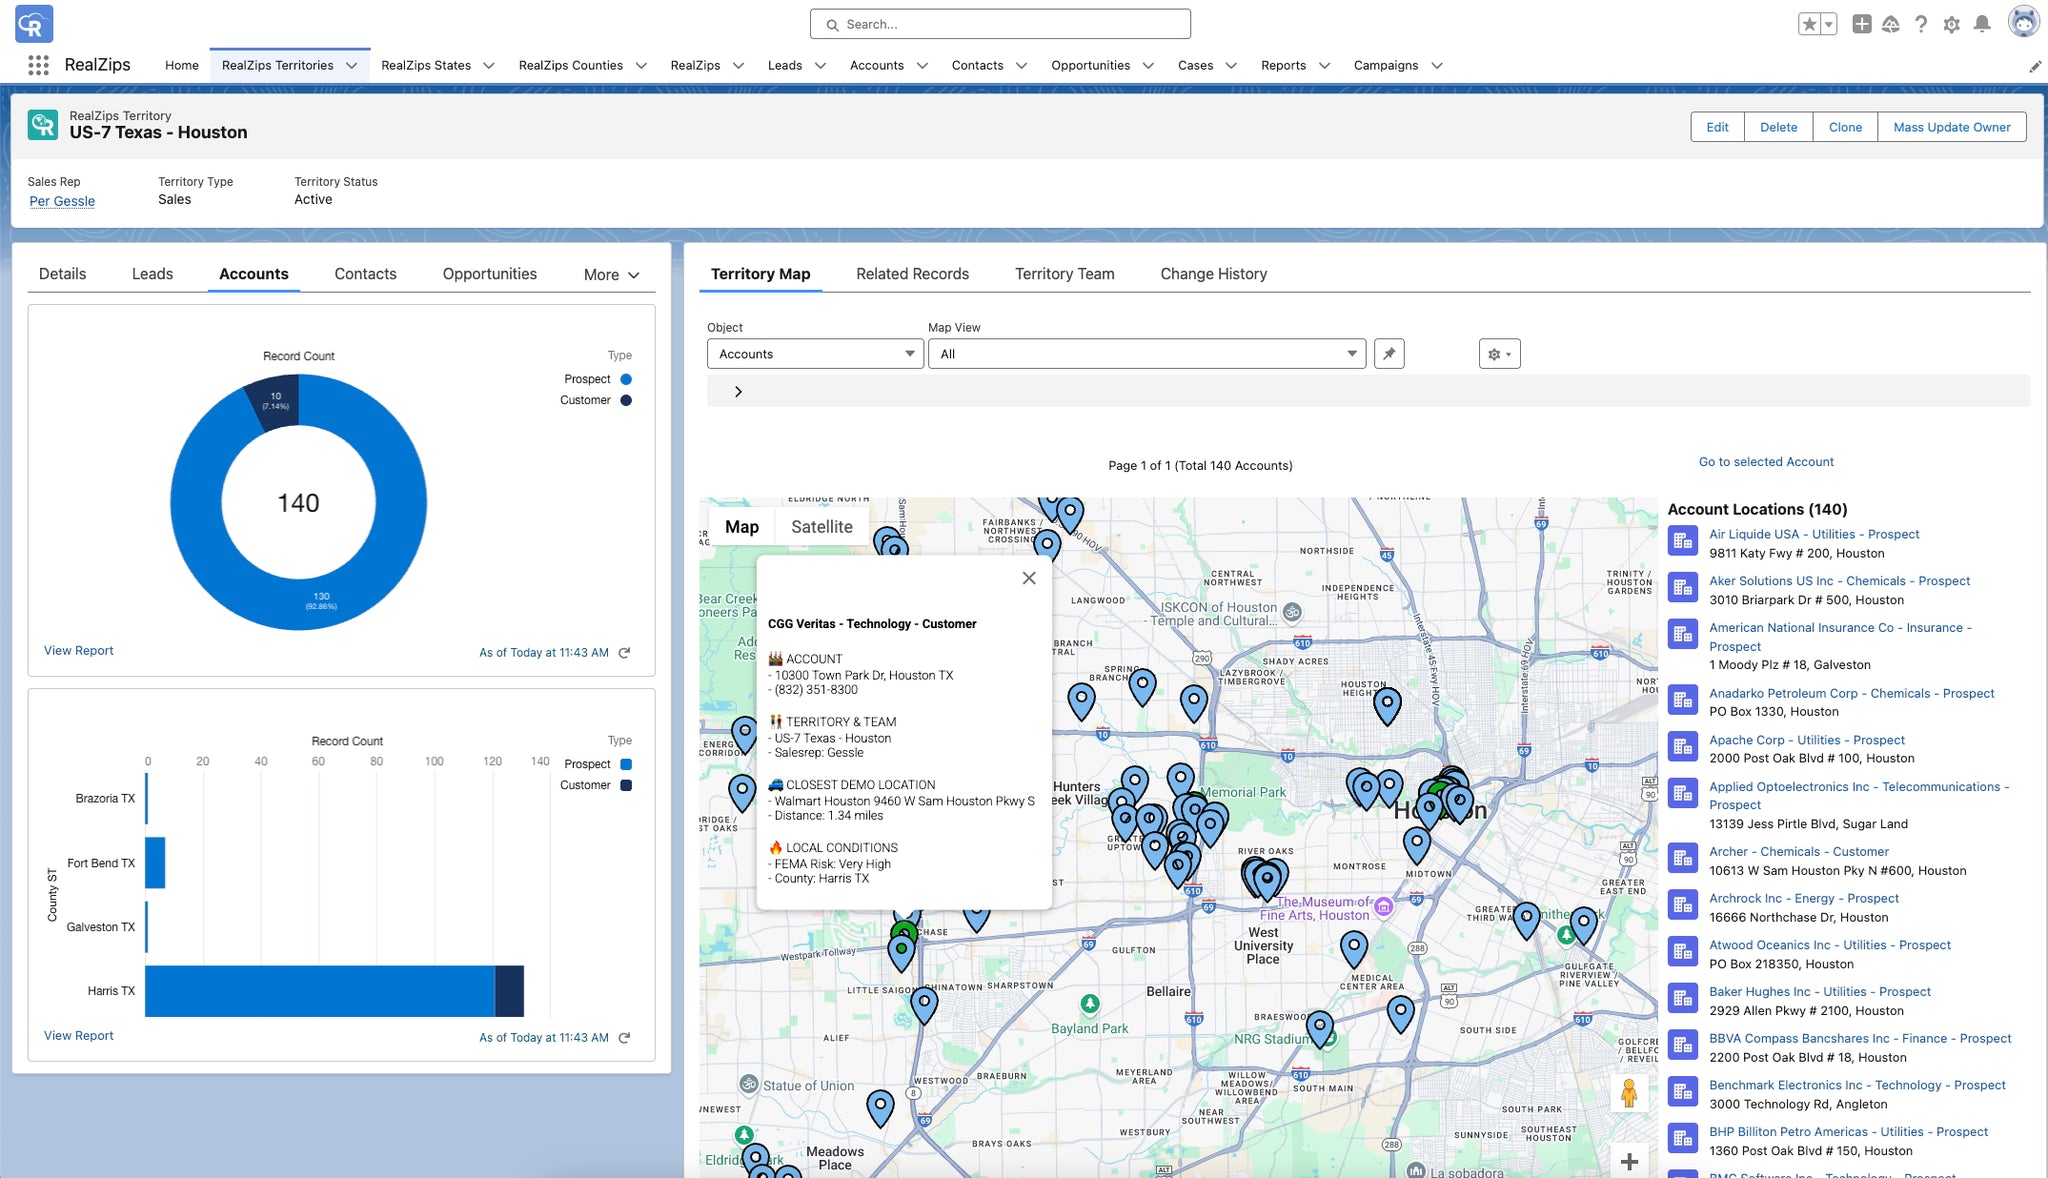Open the Territory Team tab
2048x1178 pixels.
1064,274
